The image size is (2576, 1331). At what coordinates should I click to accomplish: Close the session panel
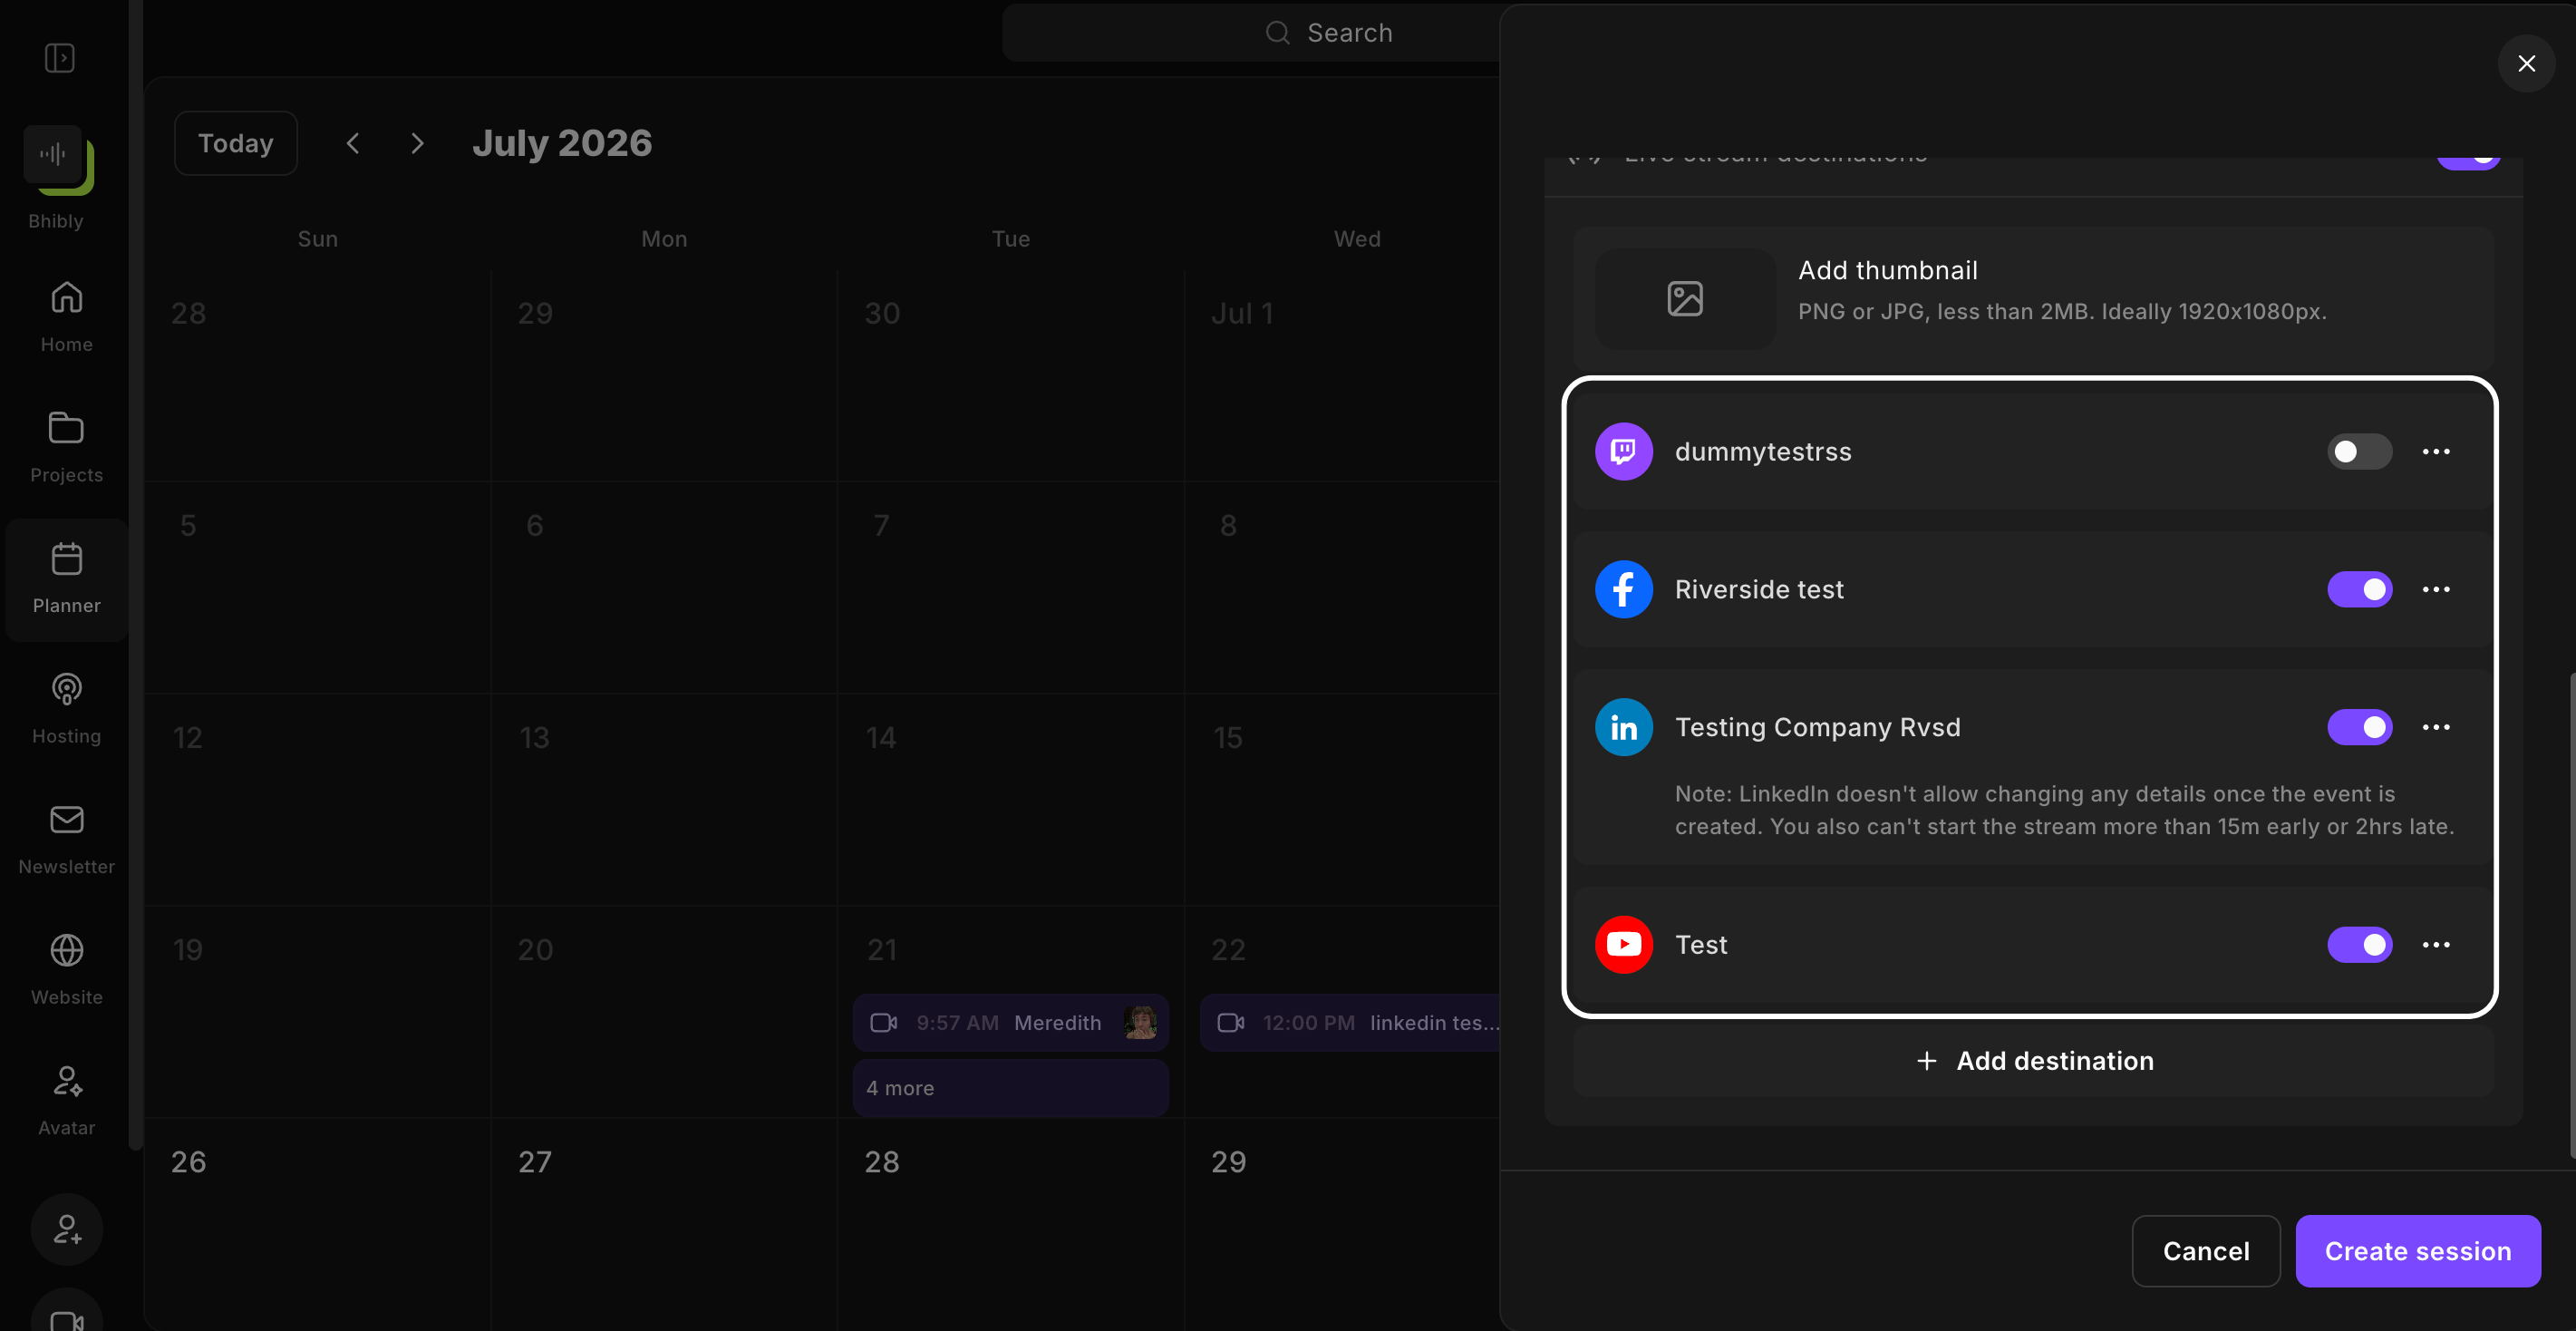[x=2526, y=64]
